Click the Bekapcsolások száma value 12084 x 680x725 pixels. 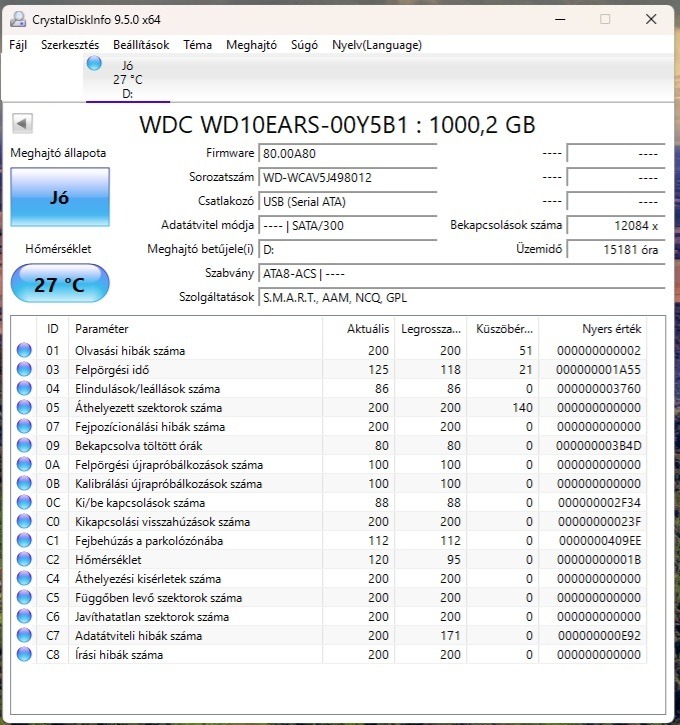point(616,226)
